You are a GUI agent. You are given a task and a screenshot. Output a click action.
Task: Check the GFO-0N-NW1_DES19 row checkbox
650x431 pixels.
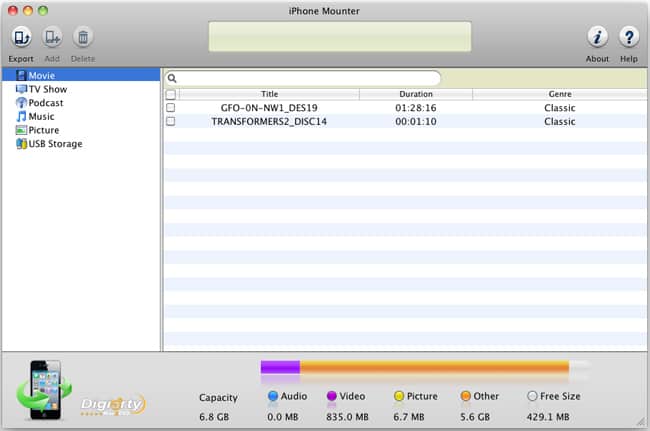tap(170, 108)
